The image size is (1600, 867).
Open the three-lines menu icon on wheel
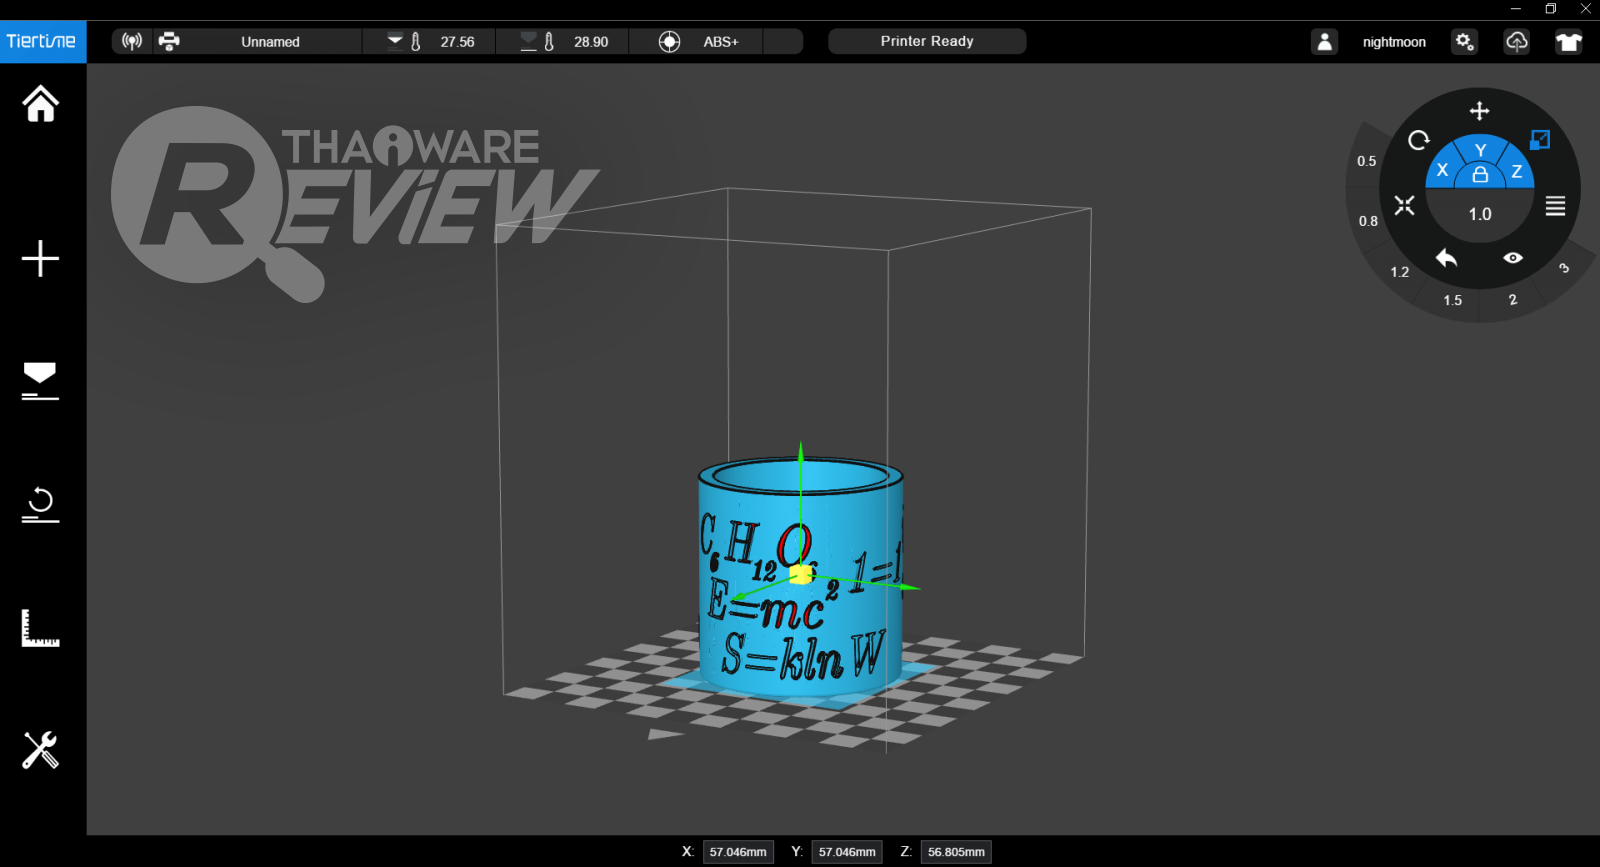(x=1555, y=206)
